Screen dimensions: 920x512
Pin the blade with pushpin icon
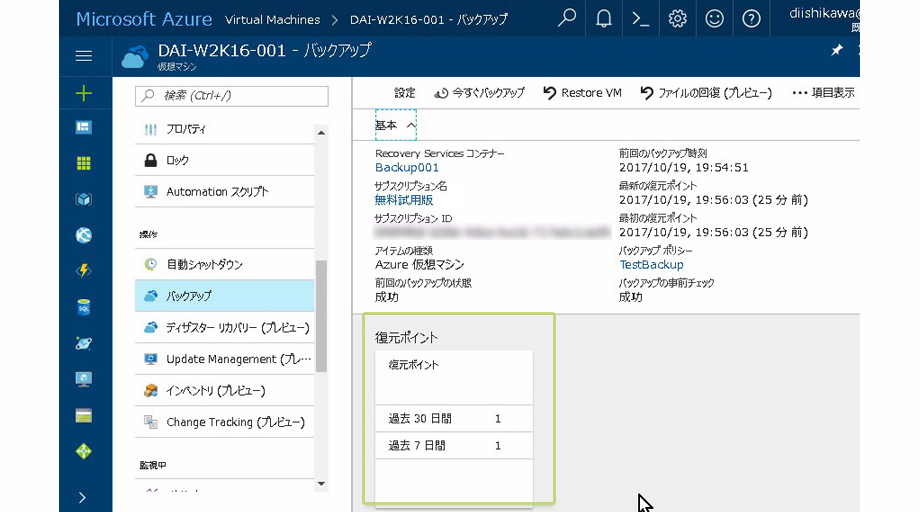pos(837,50)
